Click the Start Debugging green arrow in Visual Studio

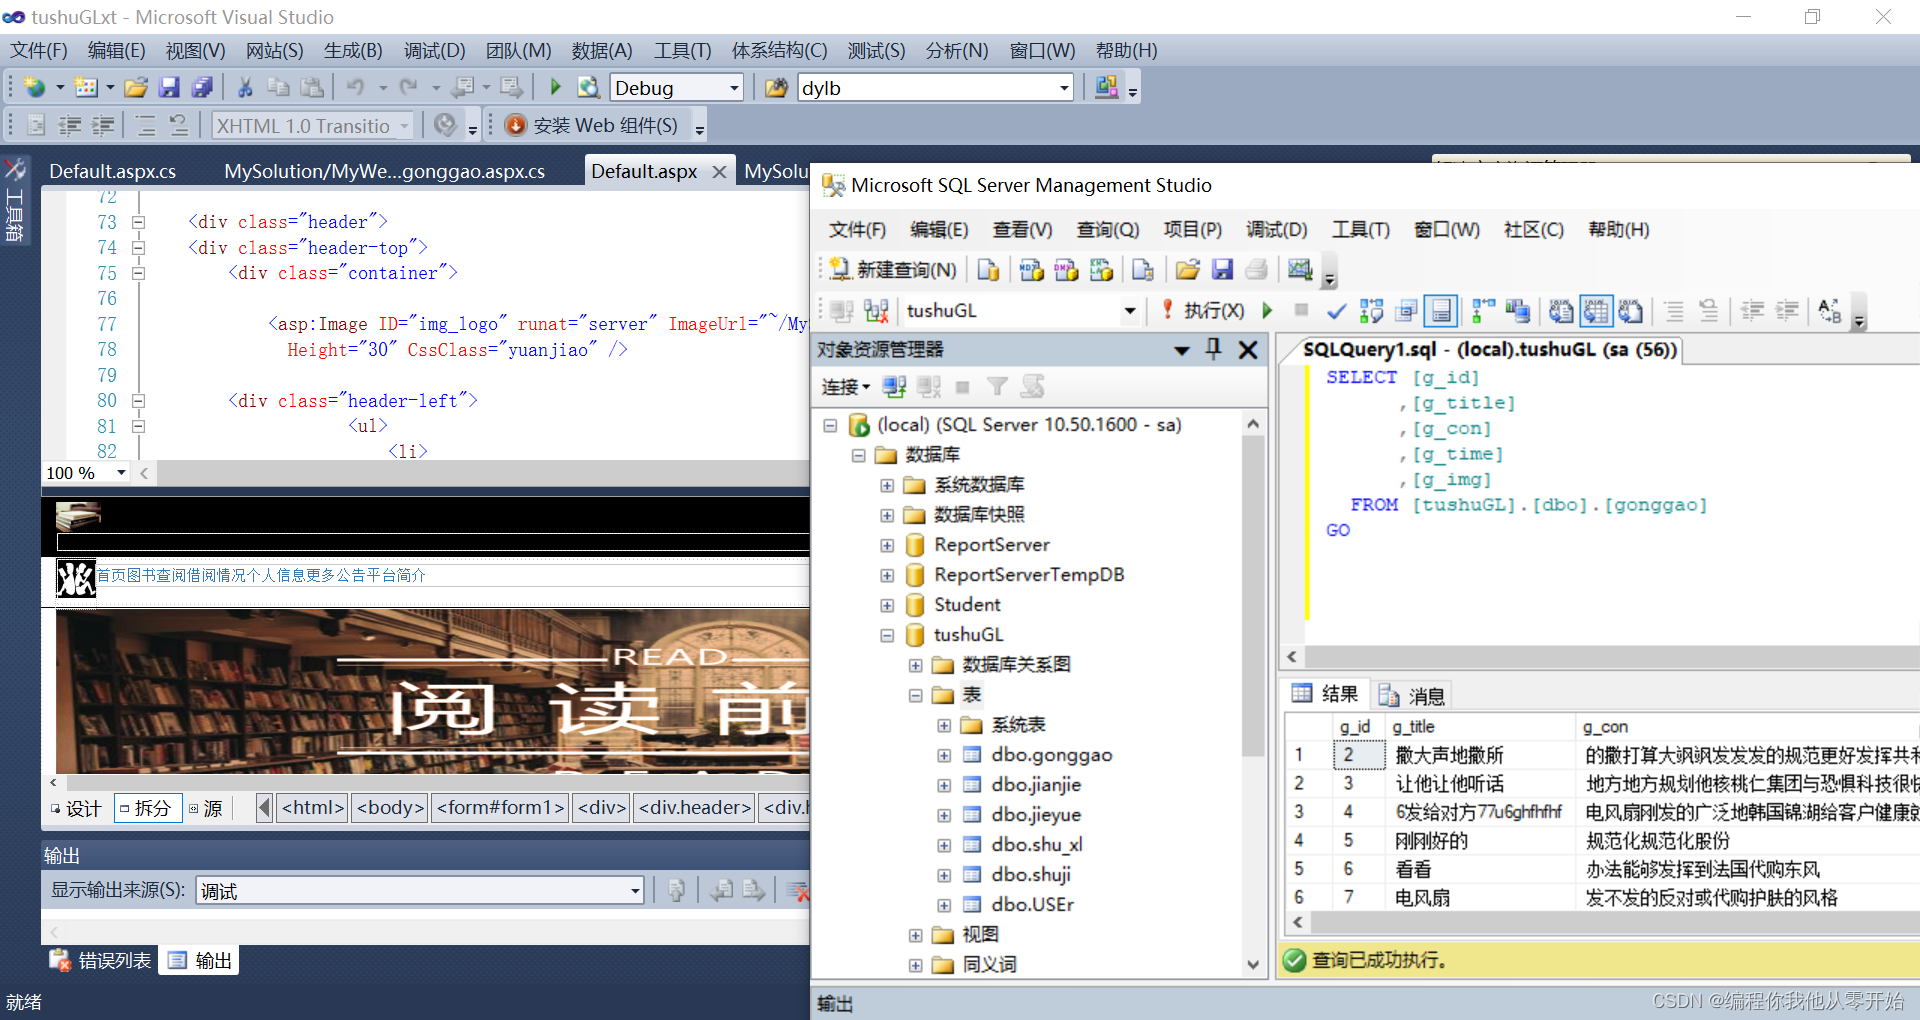click(554, 88)
